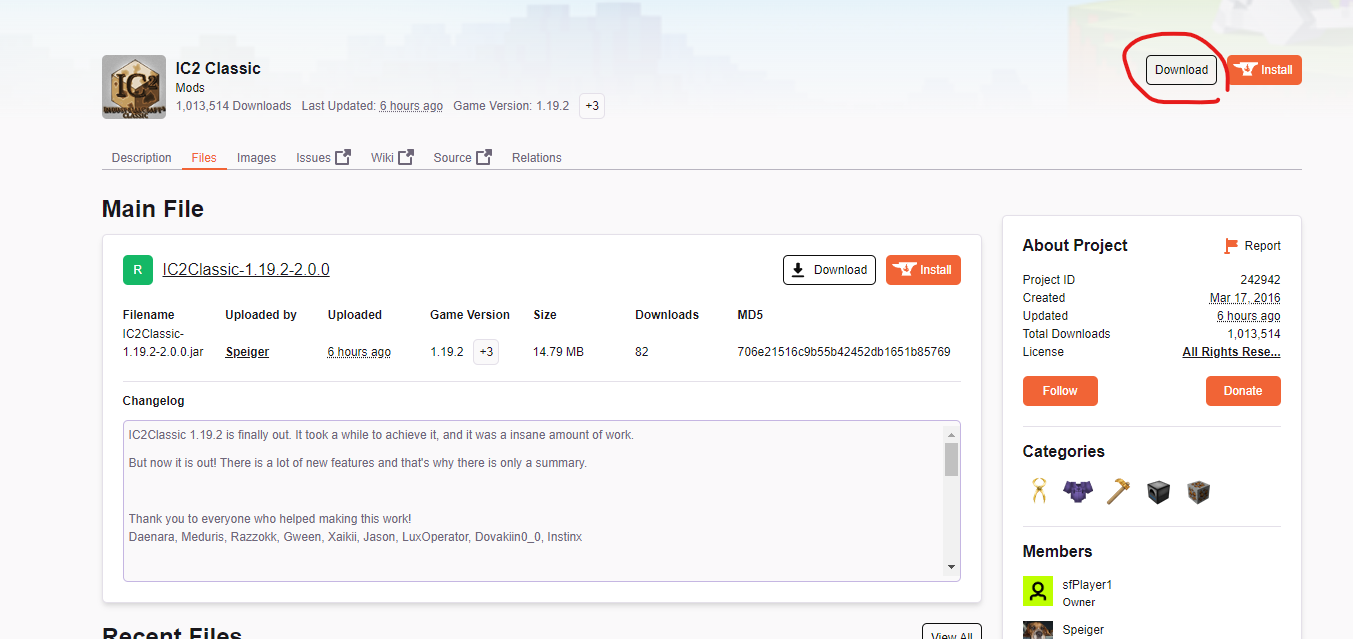Screen dimensions: 1353x639
Task: Choose the ore block category icon
Action: point(1198,491)
